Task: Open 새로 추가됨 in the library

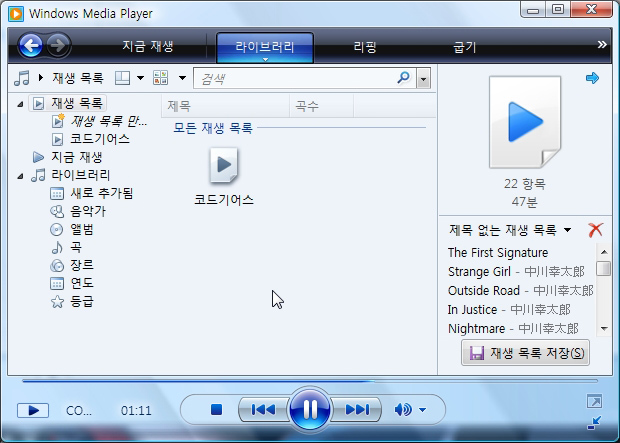Action: (x=92, y=193)
